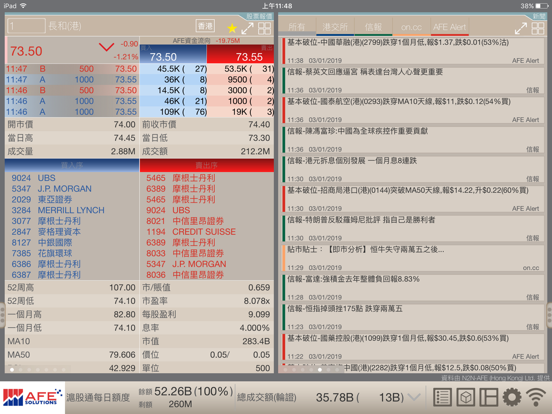Open news 信報-港元拆息個別發展

click(413, 169)
